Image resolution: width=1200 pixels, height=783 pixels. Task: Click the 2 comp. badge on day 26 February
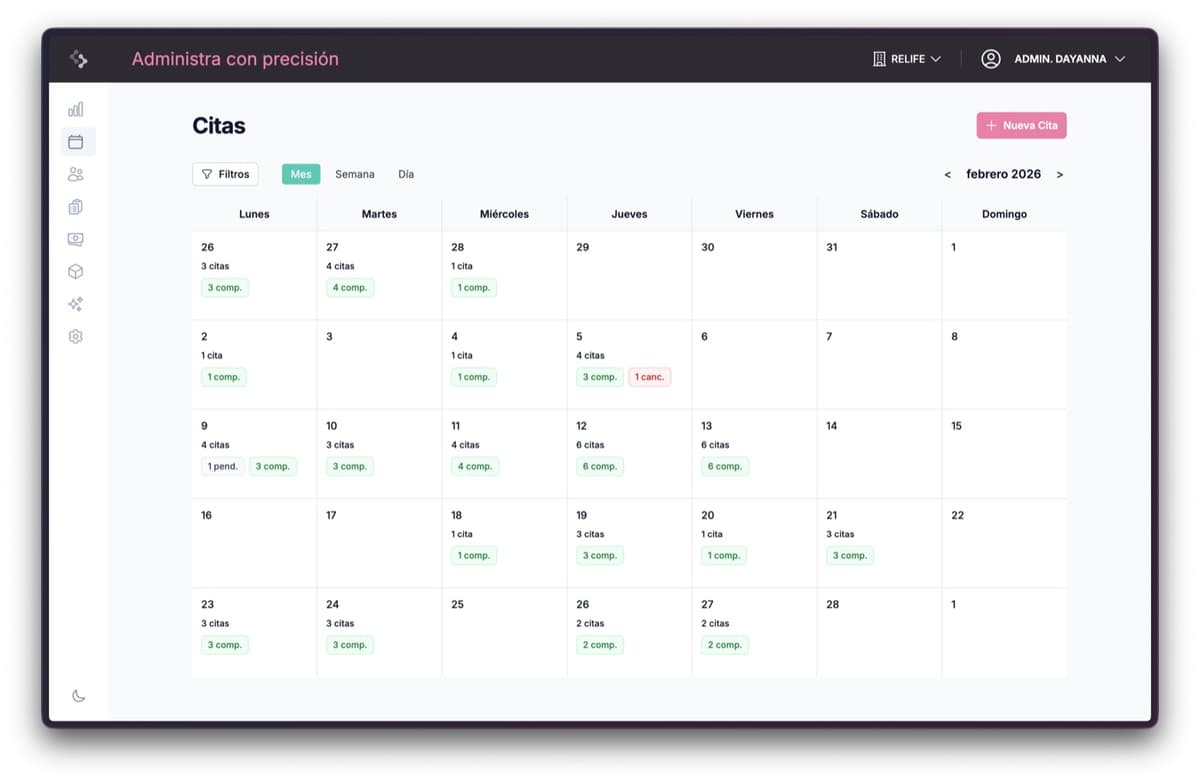(x=600, y=645)
